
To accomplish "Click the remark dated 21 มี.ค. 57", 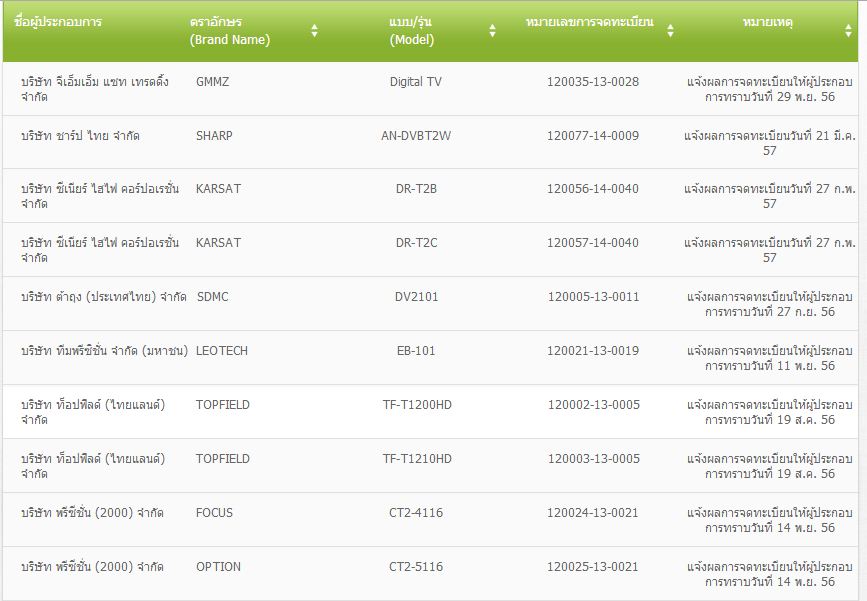I will 770,143.
